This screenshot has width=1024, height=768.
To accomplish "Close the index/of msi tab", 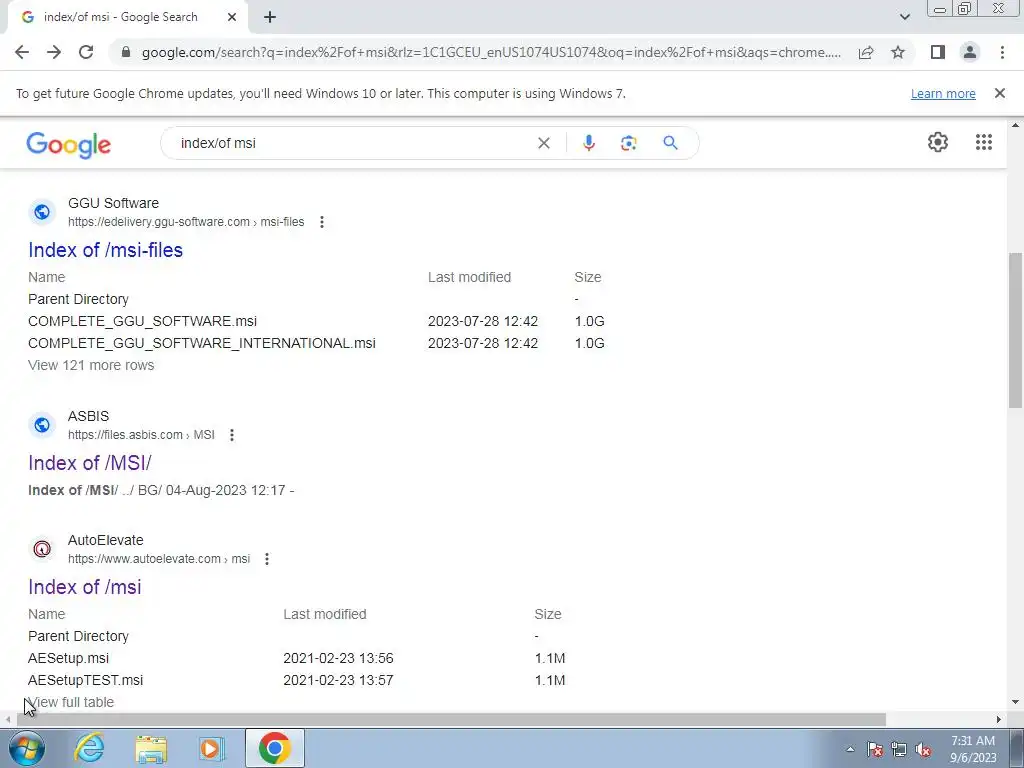I will point(232,18).
